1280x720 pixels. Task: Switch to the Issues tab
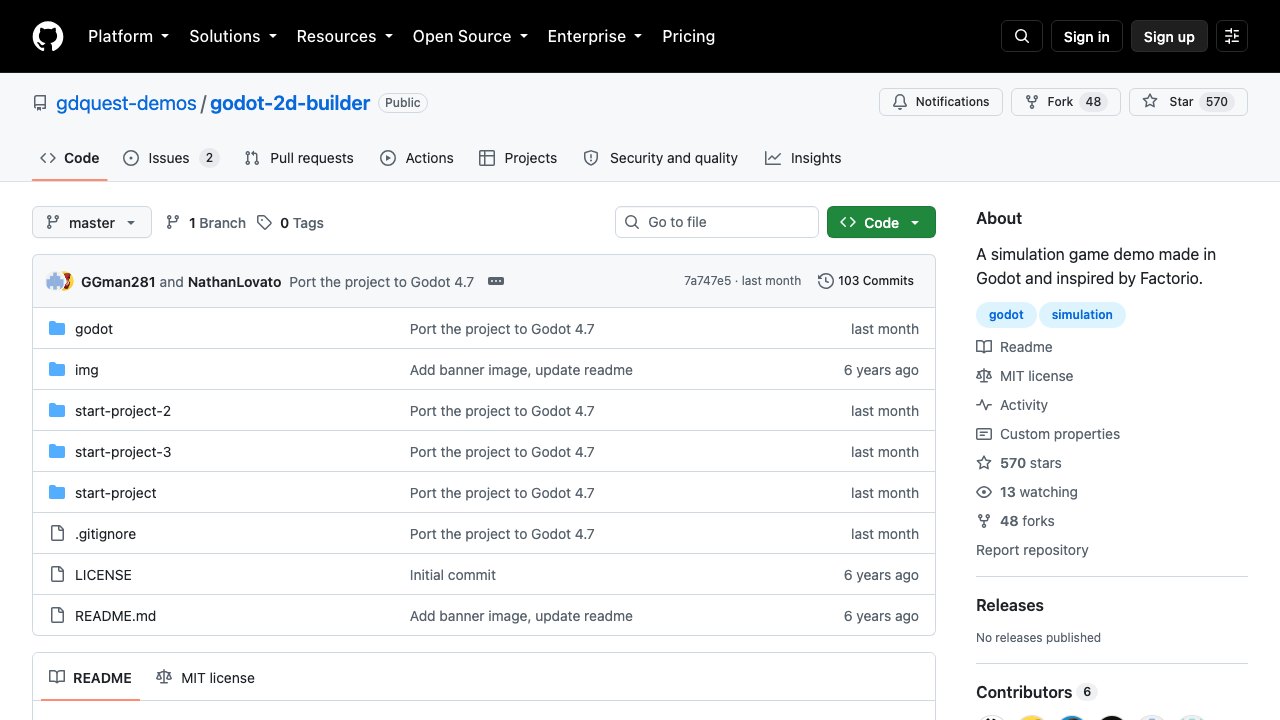[171, 158]
